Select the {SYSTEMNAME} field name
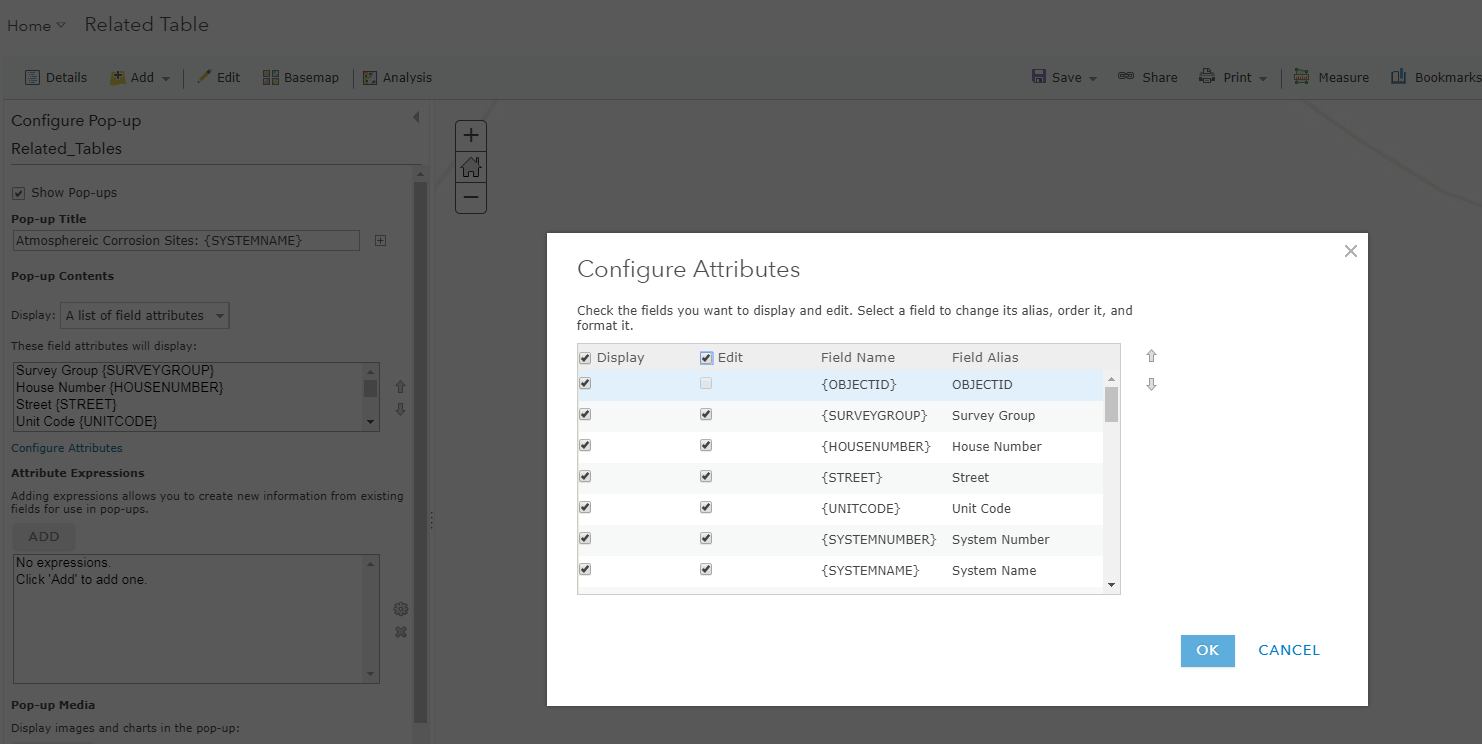The width and height of the screenshot is (1482, 744). [870, 570]
